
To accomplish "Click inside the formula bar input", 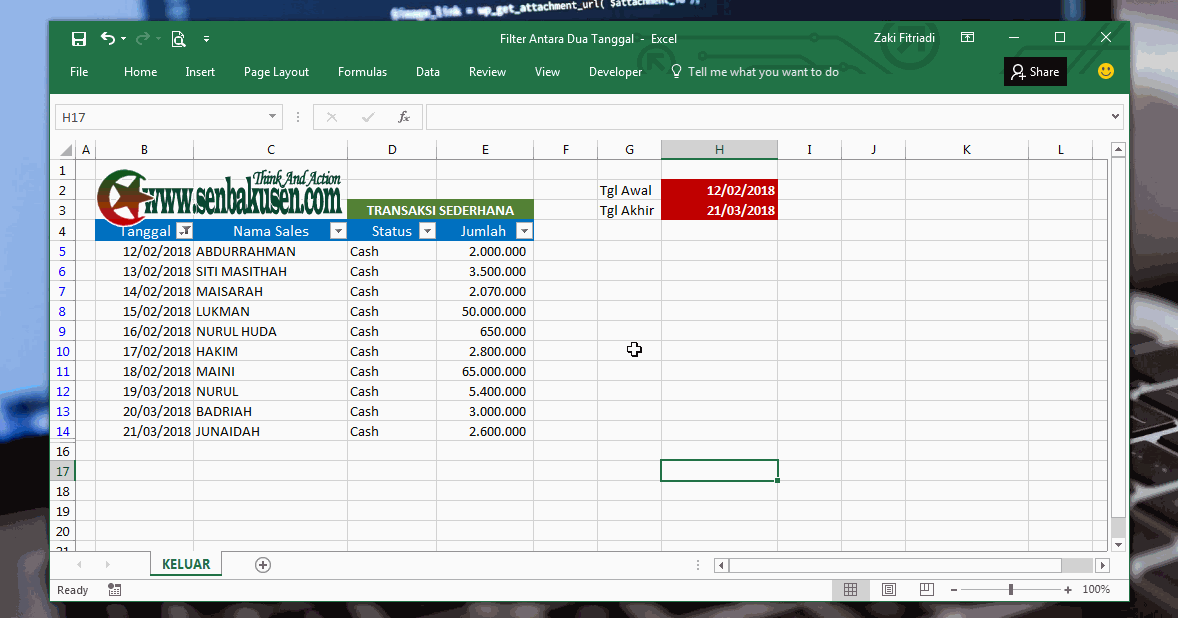I will click(768, 117).
